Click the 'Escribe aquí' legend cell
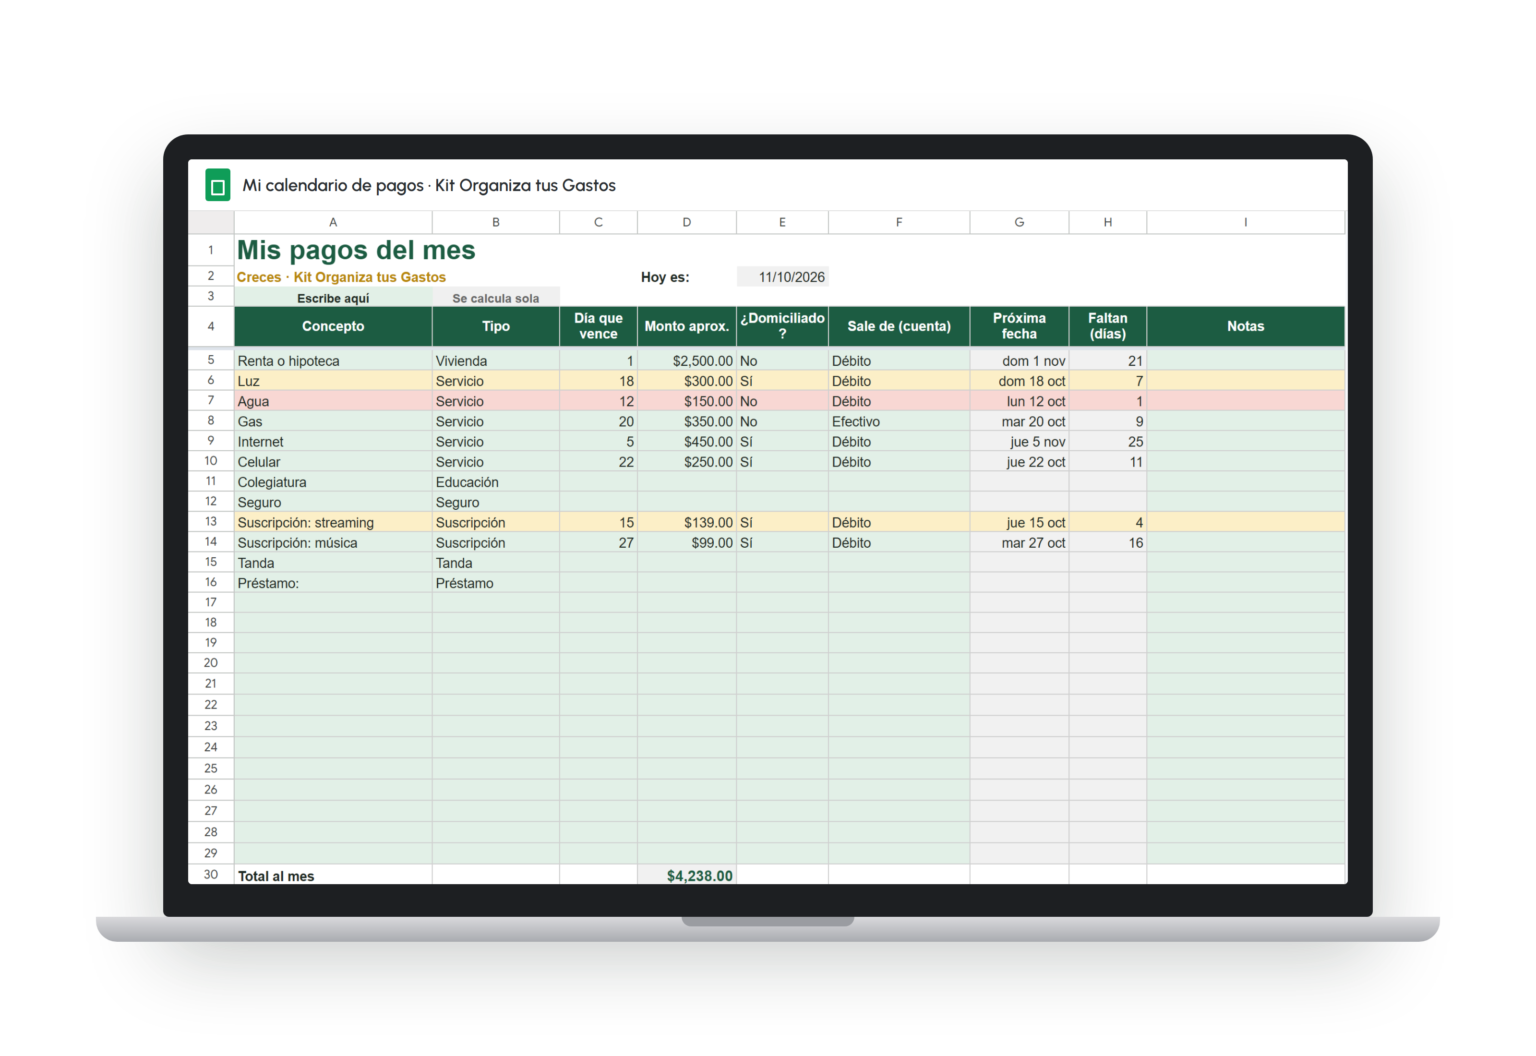This screenshot has width=1536, height=1056. tap(333, 298)
